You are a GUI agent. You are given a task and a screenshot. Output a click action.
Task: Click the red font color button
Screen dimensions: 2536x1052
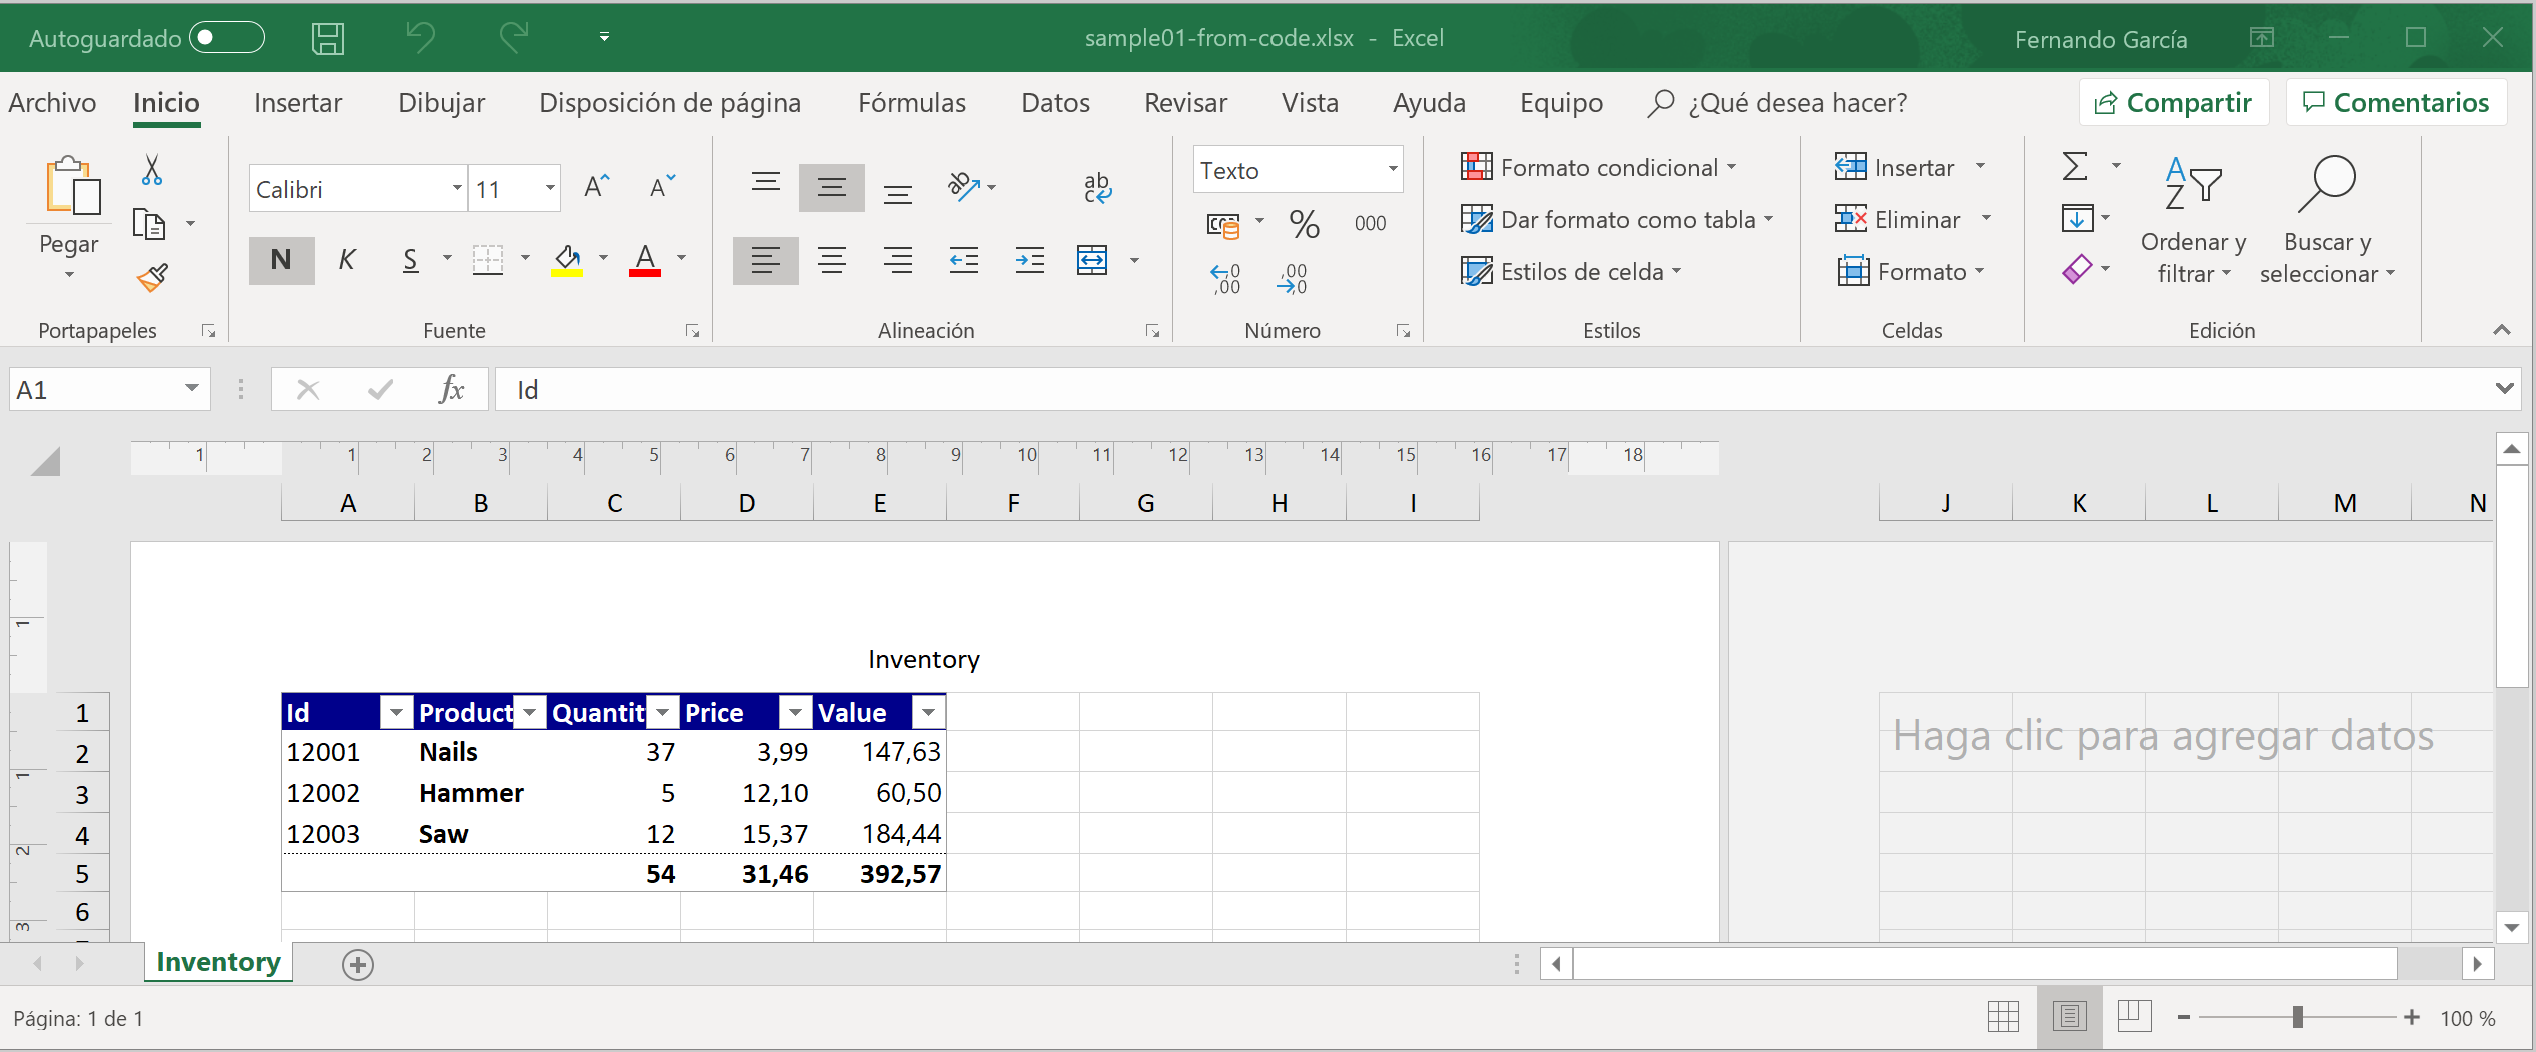[x=645, y=260]
